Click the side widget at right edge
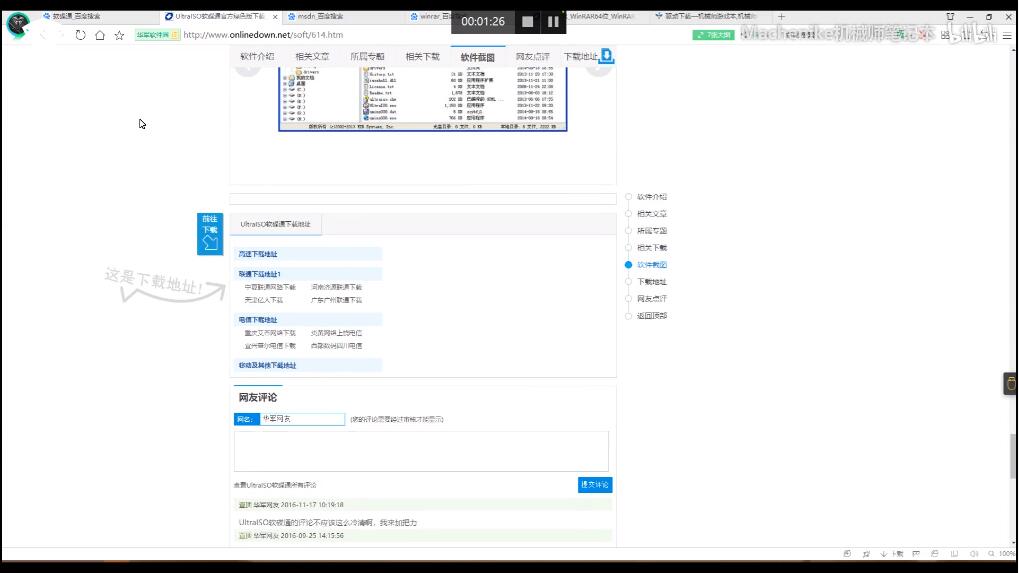The width and height of the screenshot is (1019, 573). [x=1011, y=384]
